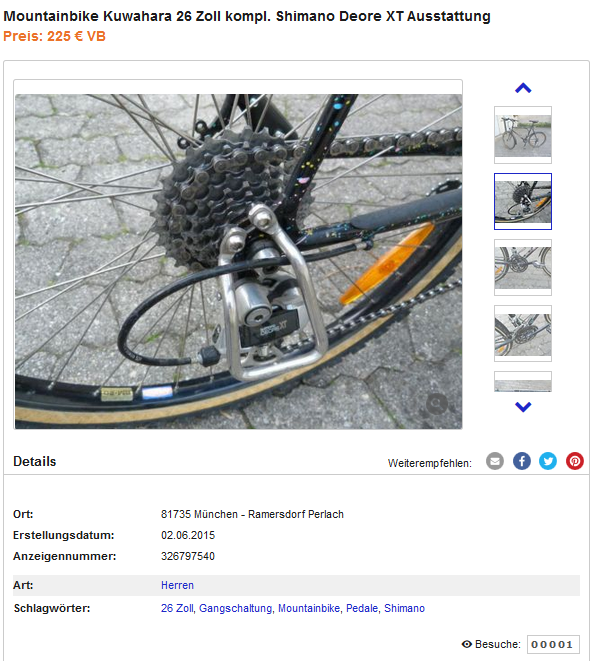Click the eye icon next to Besuche
Image resolution: width=590 pixels, height=661 pixels.
point(467,644)
